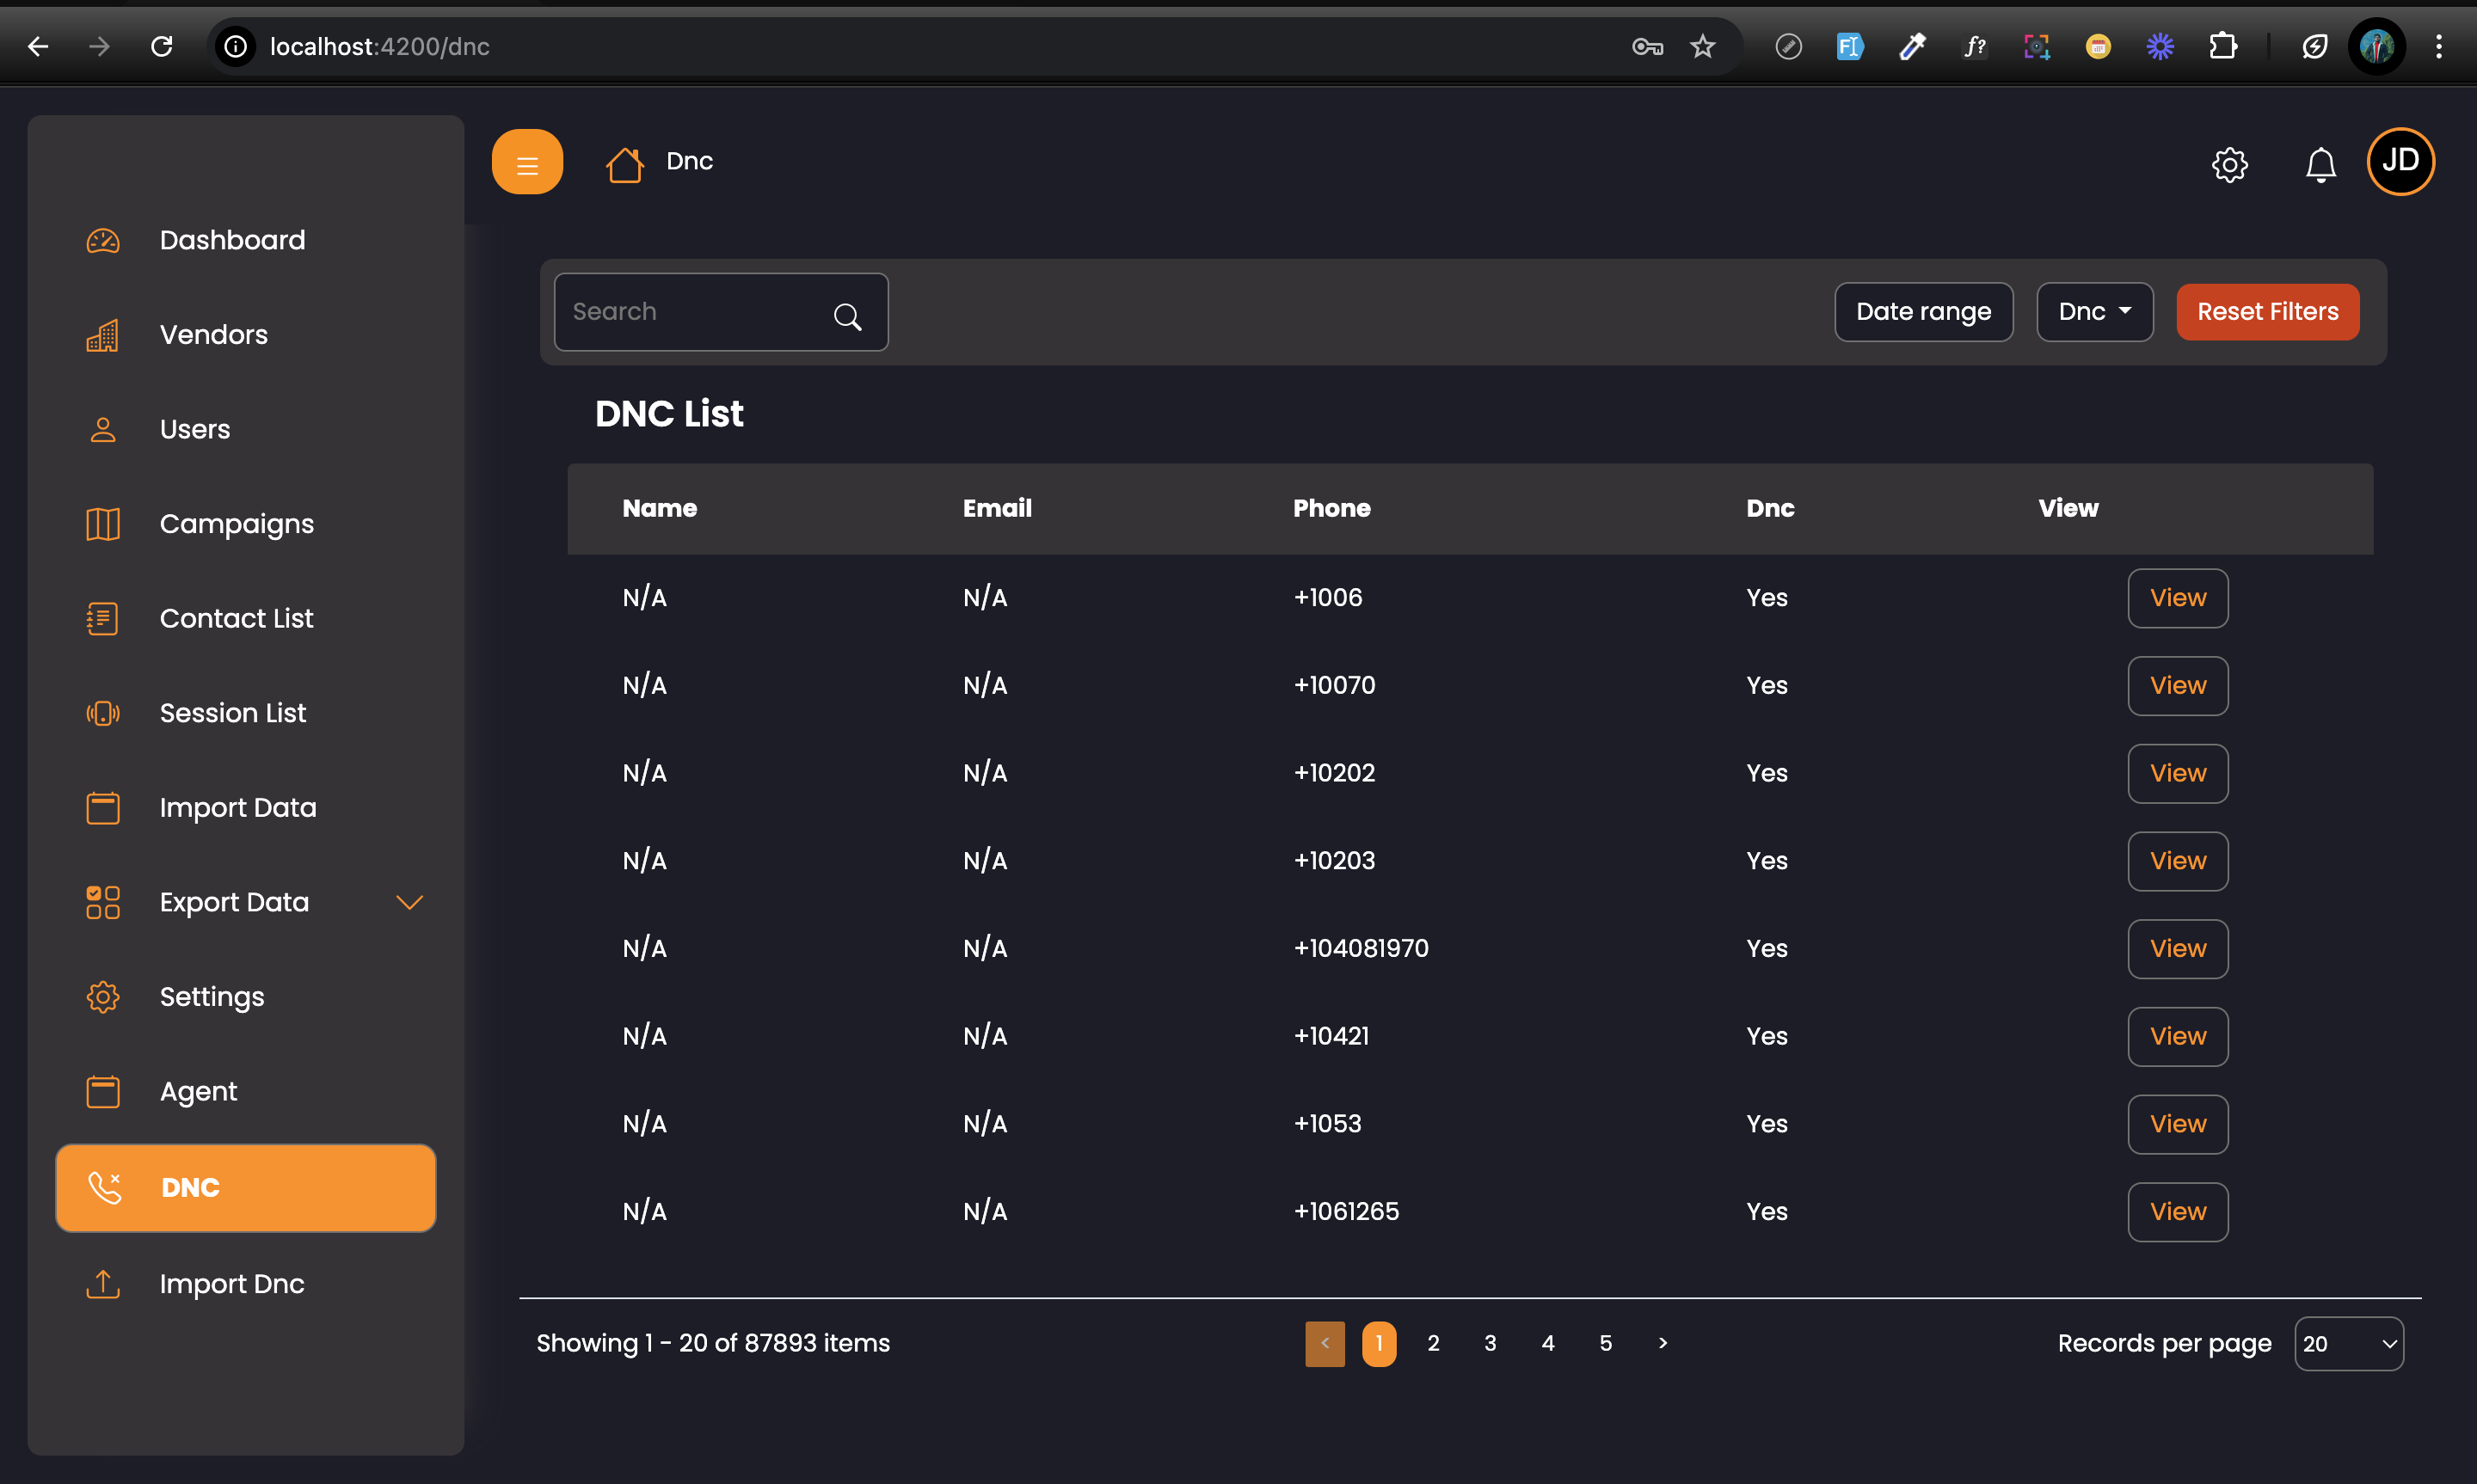Click the Users person icon
The height and width of the screenshot is (1484, 2477).
pyautogui.click(x=103, y=429)
